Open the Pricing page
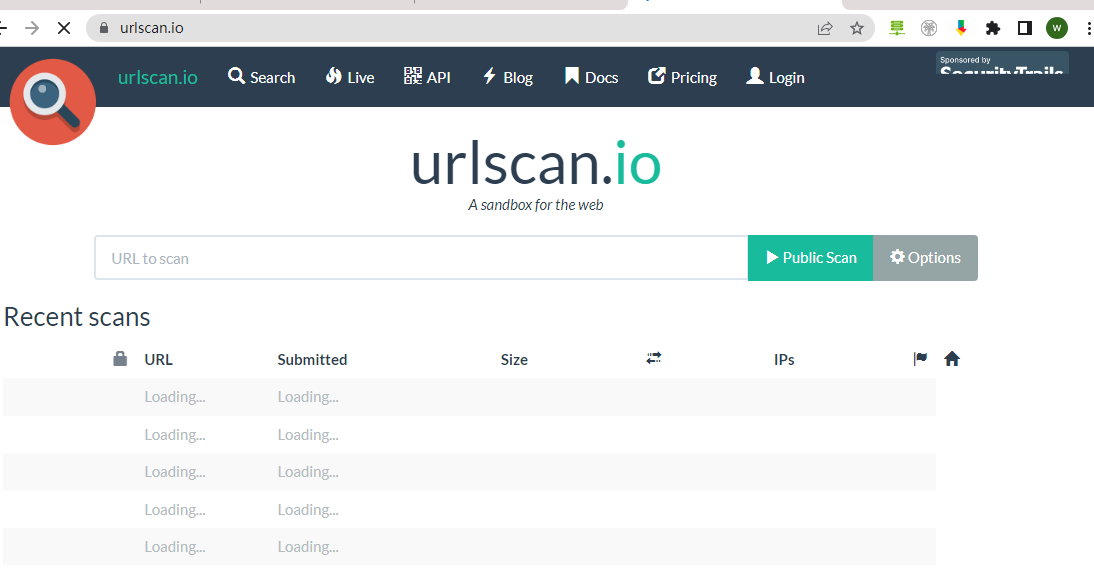Viewport: 1094px width, 568px height. (682, 77)
